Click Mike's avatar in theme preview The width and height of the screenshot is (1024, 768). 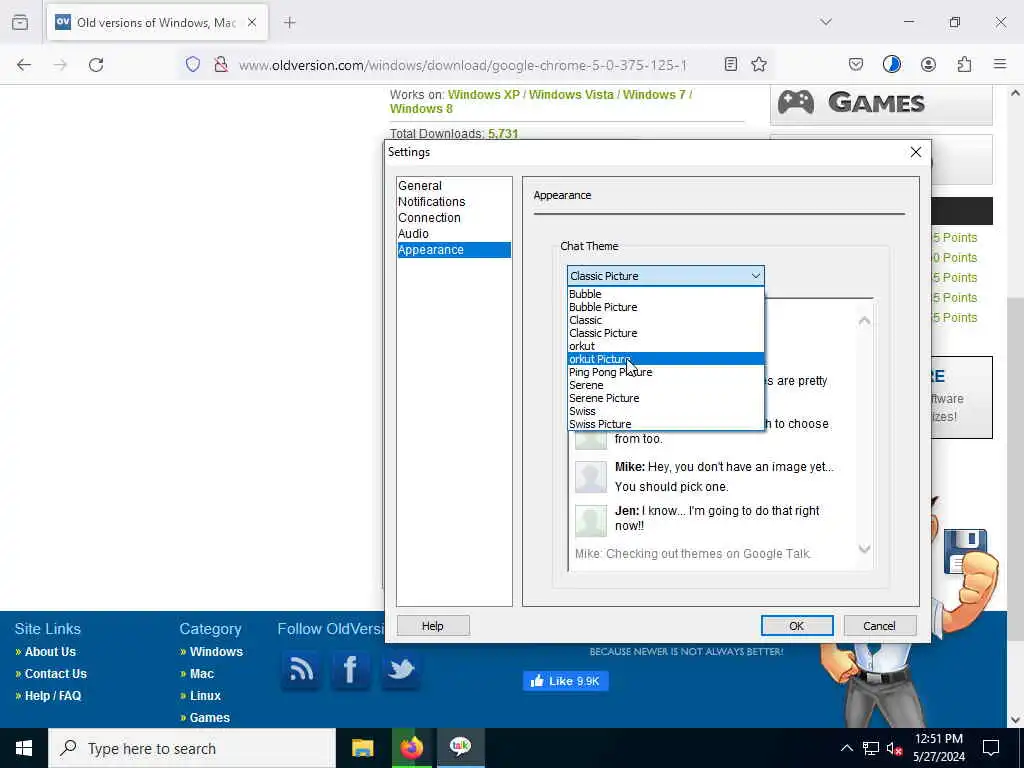pyautogui.click(x=590, y=477)
